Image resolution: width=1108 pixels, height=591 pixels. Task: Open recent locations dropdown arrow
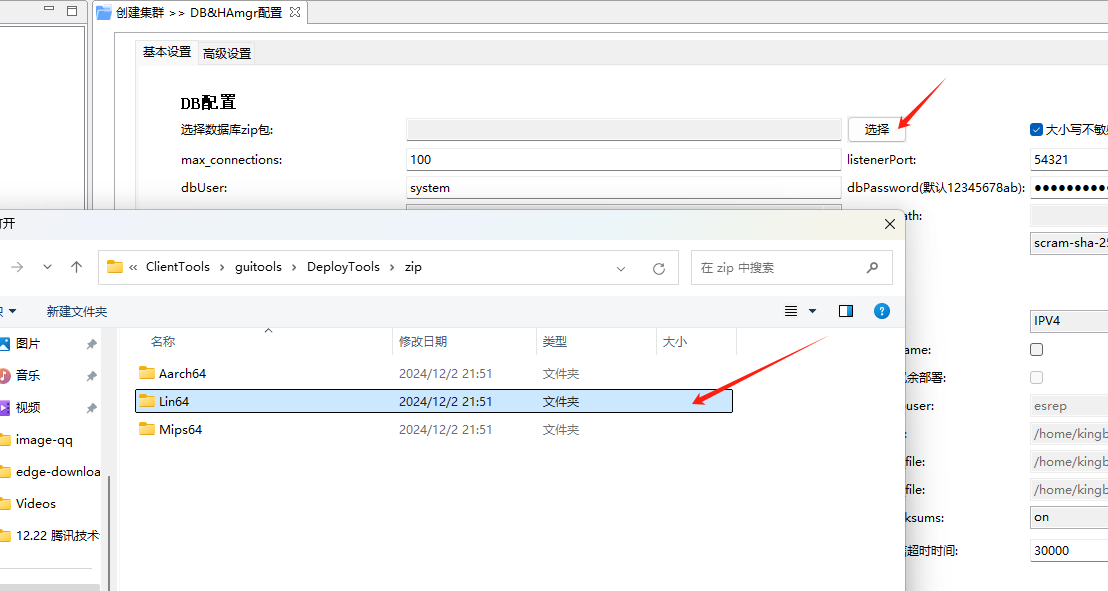click(47, 267)
